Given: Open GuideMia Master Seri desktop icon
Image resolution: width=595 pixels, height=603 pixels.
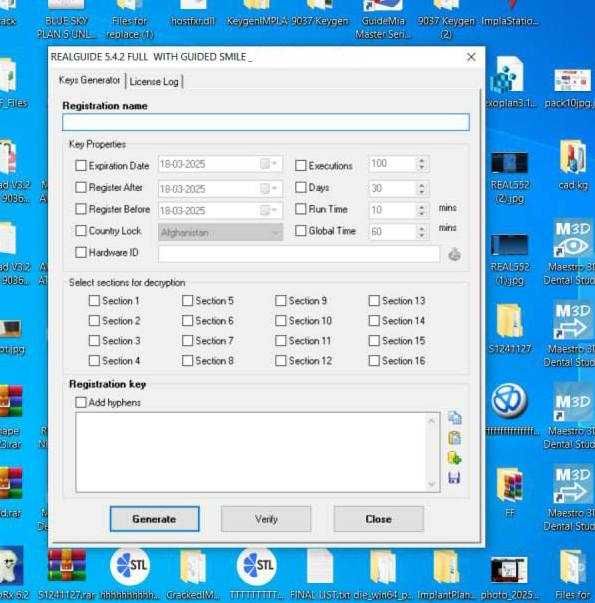Looking at the screenshot, I should click(x=383, y=19).
